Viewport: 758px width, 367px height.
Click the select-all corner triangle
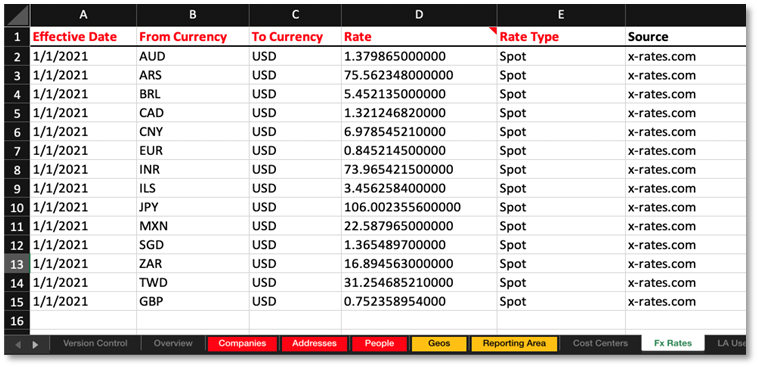click(x=17, y=16)
